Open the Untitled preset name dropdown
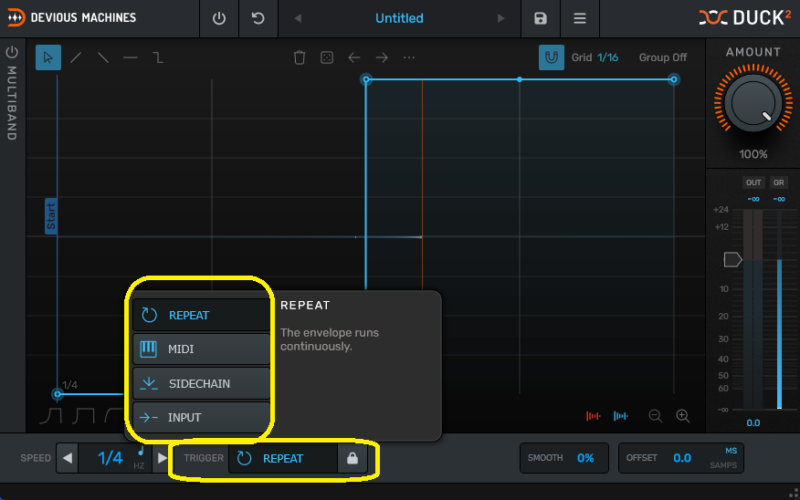Screen dimensions: 800x500 pyautogui.click(x=399, y=18)
